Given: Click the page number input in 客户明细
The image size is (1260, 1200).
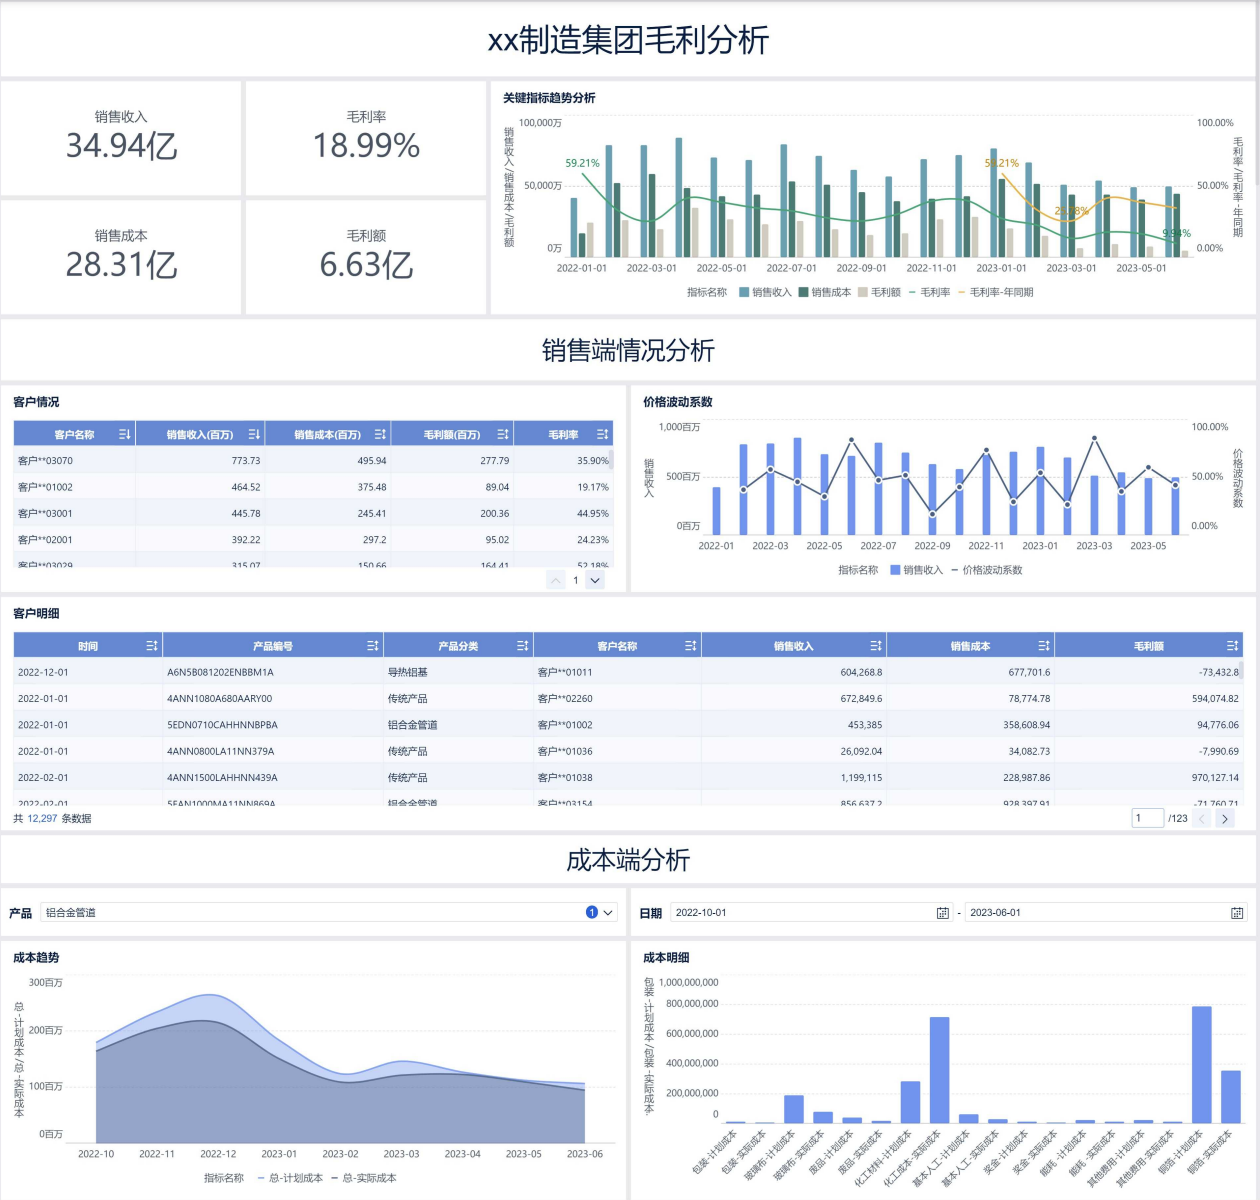Looking at the screenshot, I should pyautogui.click(x=1147, y=818).
